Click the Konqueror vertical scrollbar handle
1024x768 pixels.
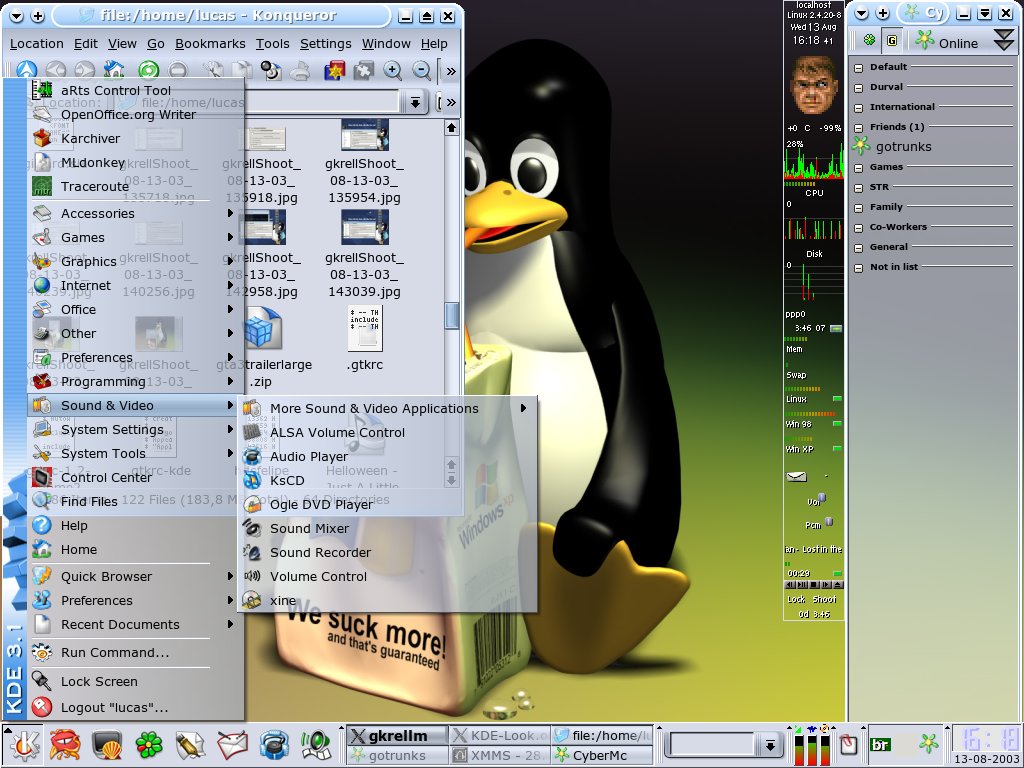[x=451, y=316]
